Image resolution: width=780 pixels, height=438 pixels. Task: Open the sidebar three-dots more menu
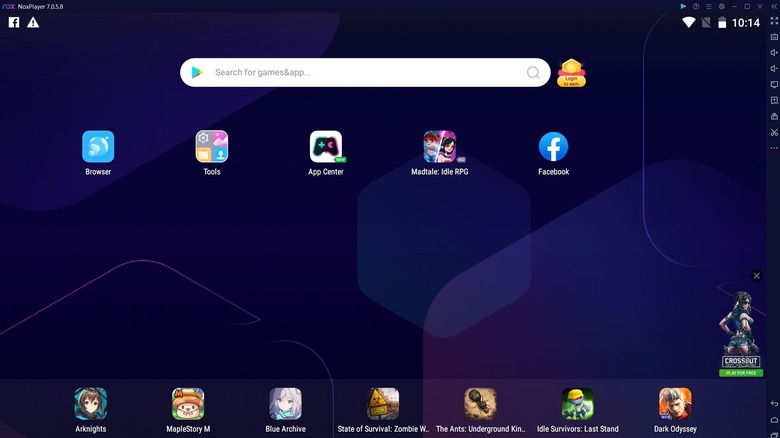coord(774,148)
